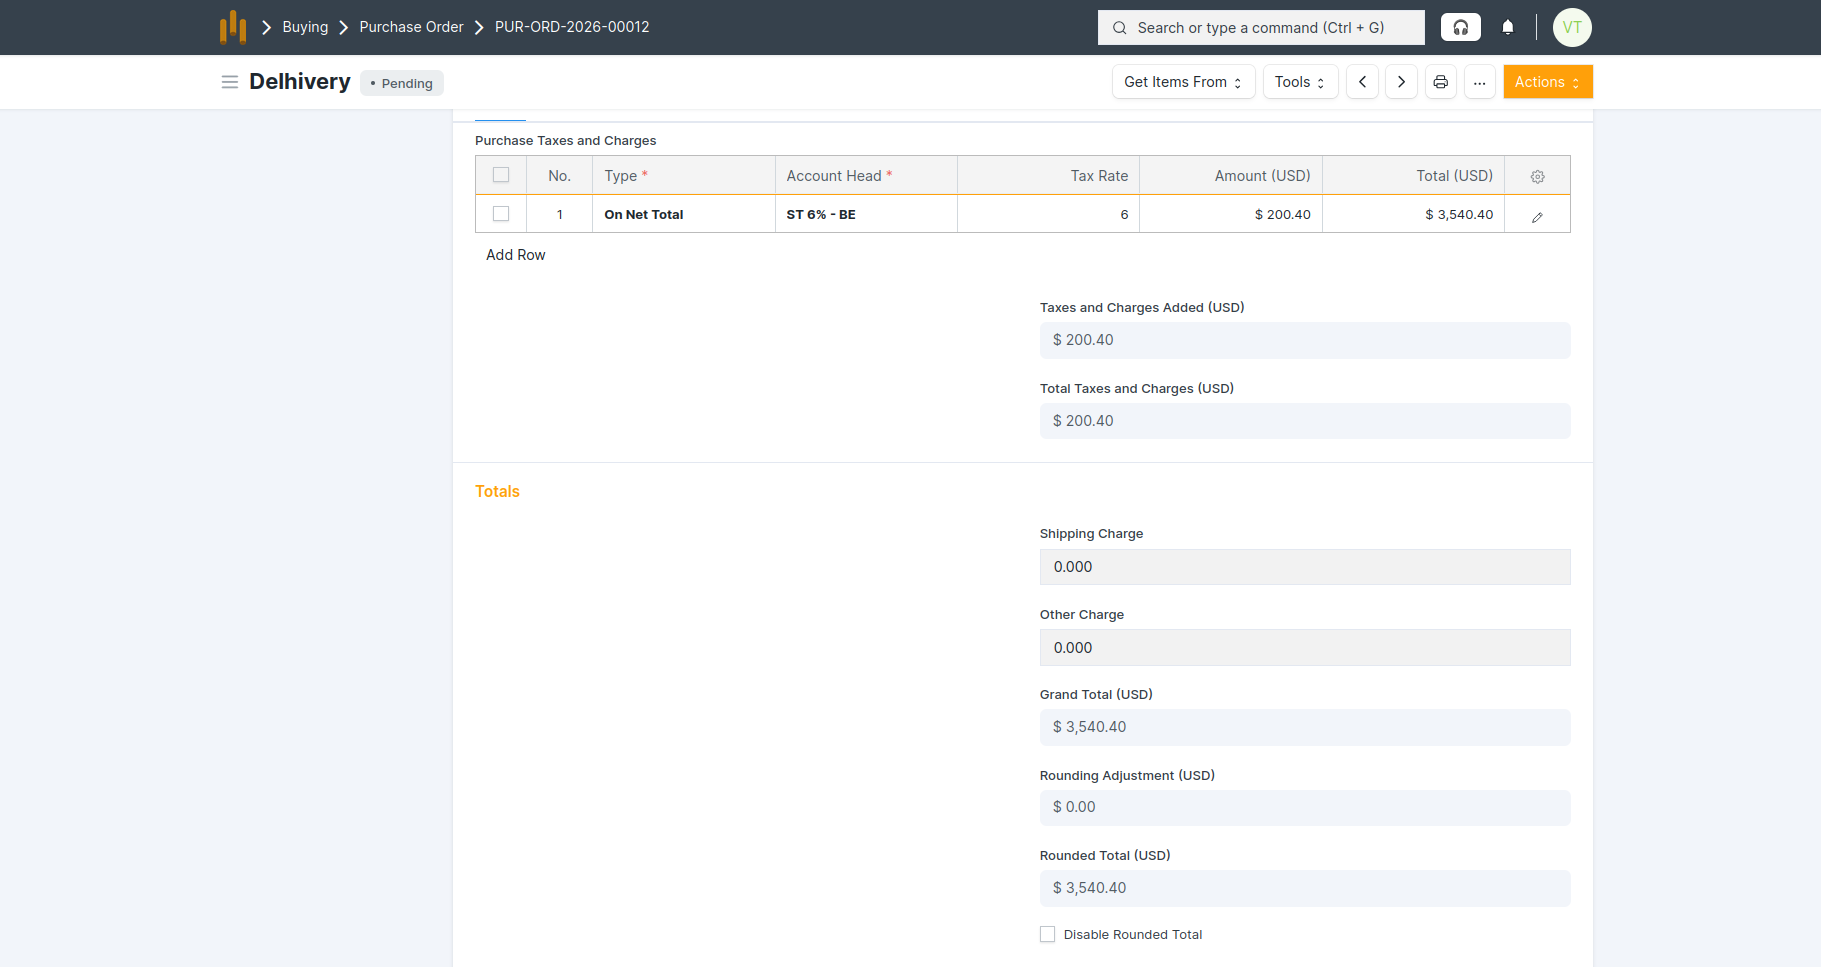Expand the Tools dropdown
This screenshot has width=1821, height=967.
click(x=1300, y=82)
